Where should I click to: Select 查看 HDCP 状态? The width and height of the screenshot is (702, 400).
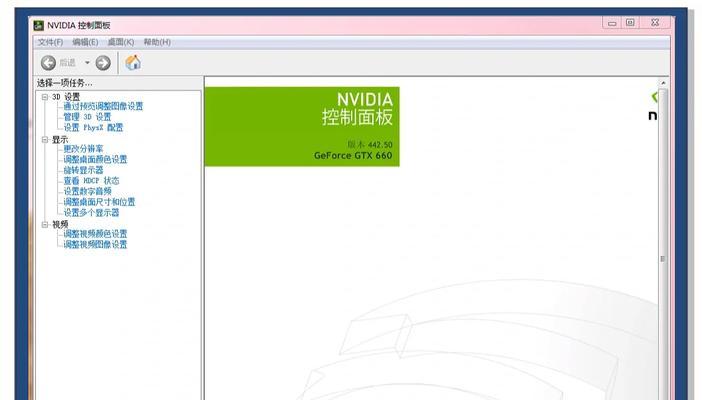point(91,181)
